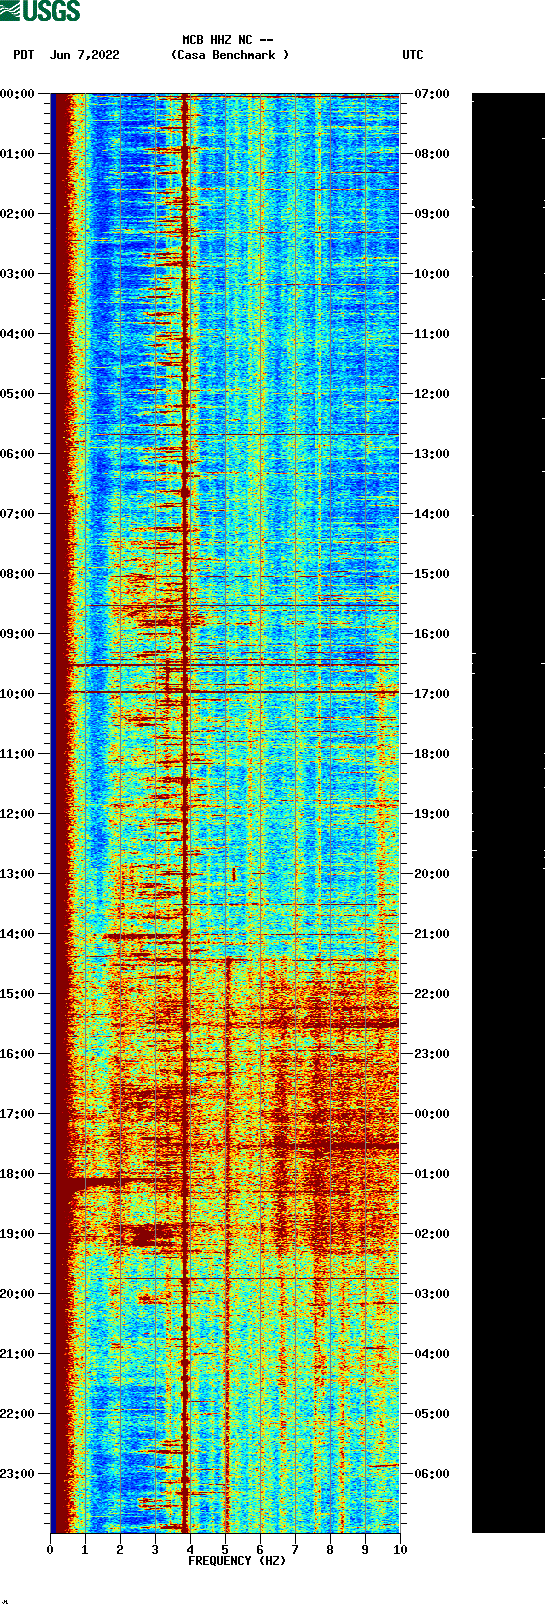Click the 'UTC' timezone label
552x1613 pixels.
(x=413, y=55)
